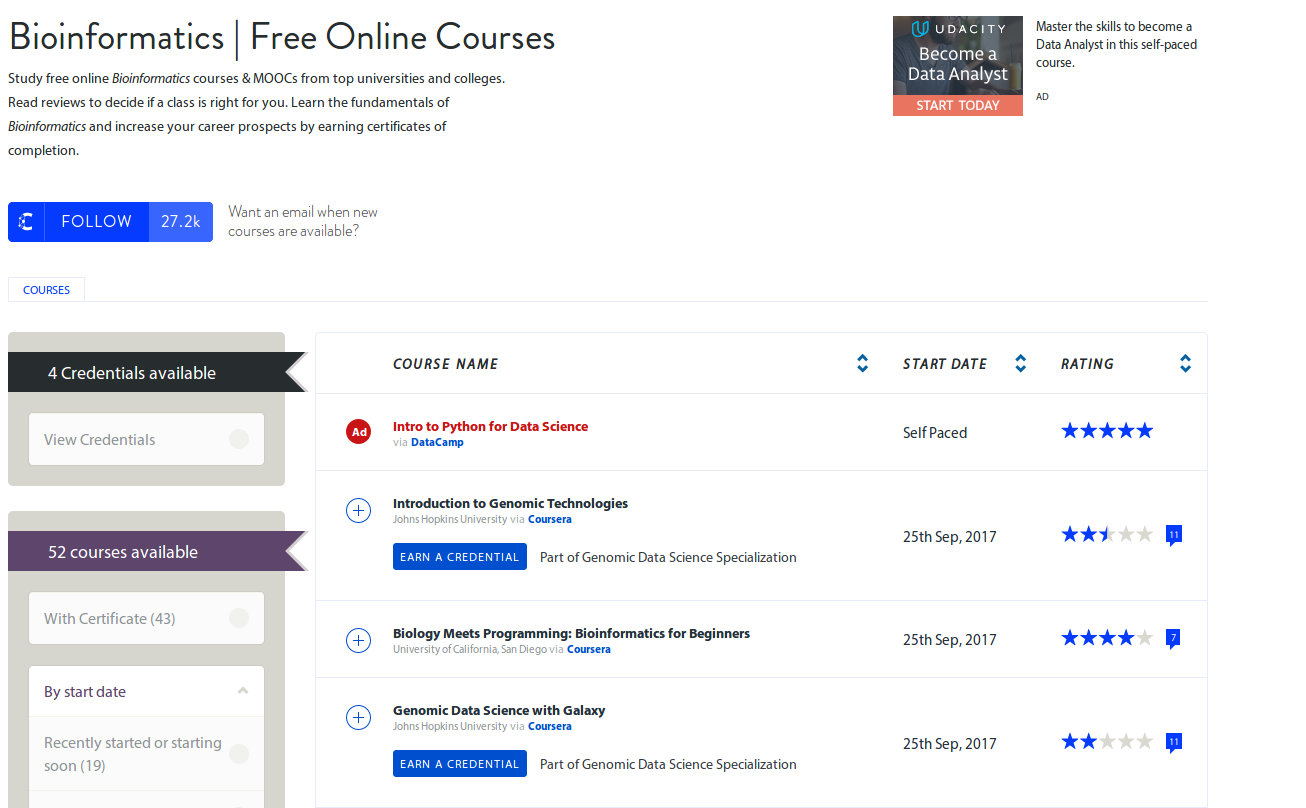Expand Introduction to Genomic Technologies plus icon
The width and height of the screenshot is (1306, 808).
(358, 511)
